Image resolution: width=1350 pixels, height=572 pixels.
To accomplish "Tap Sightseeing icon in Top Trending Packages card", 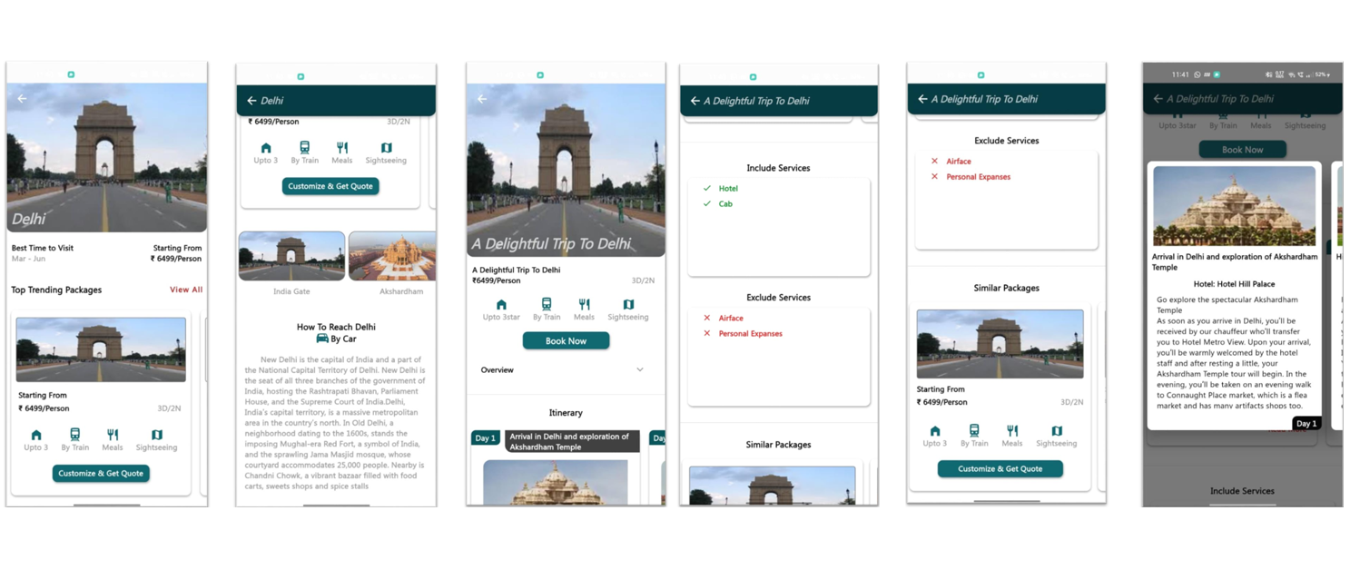I will [x=156, y=435].
